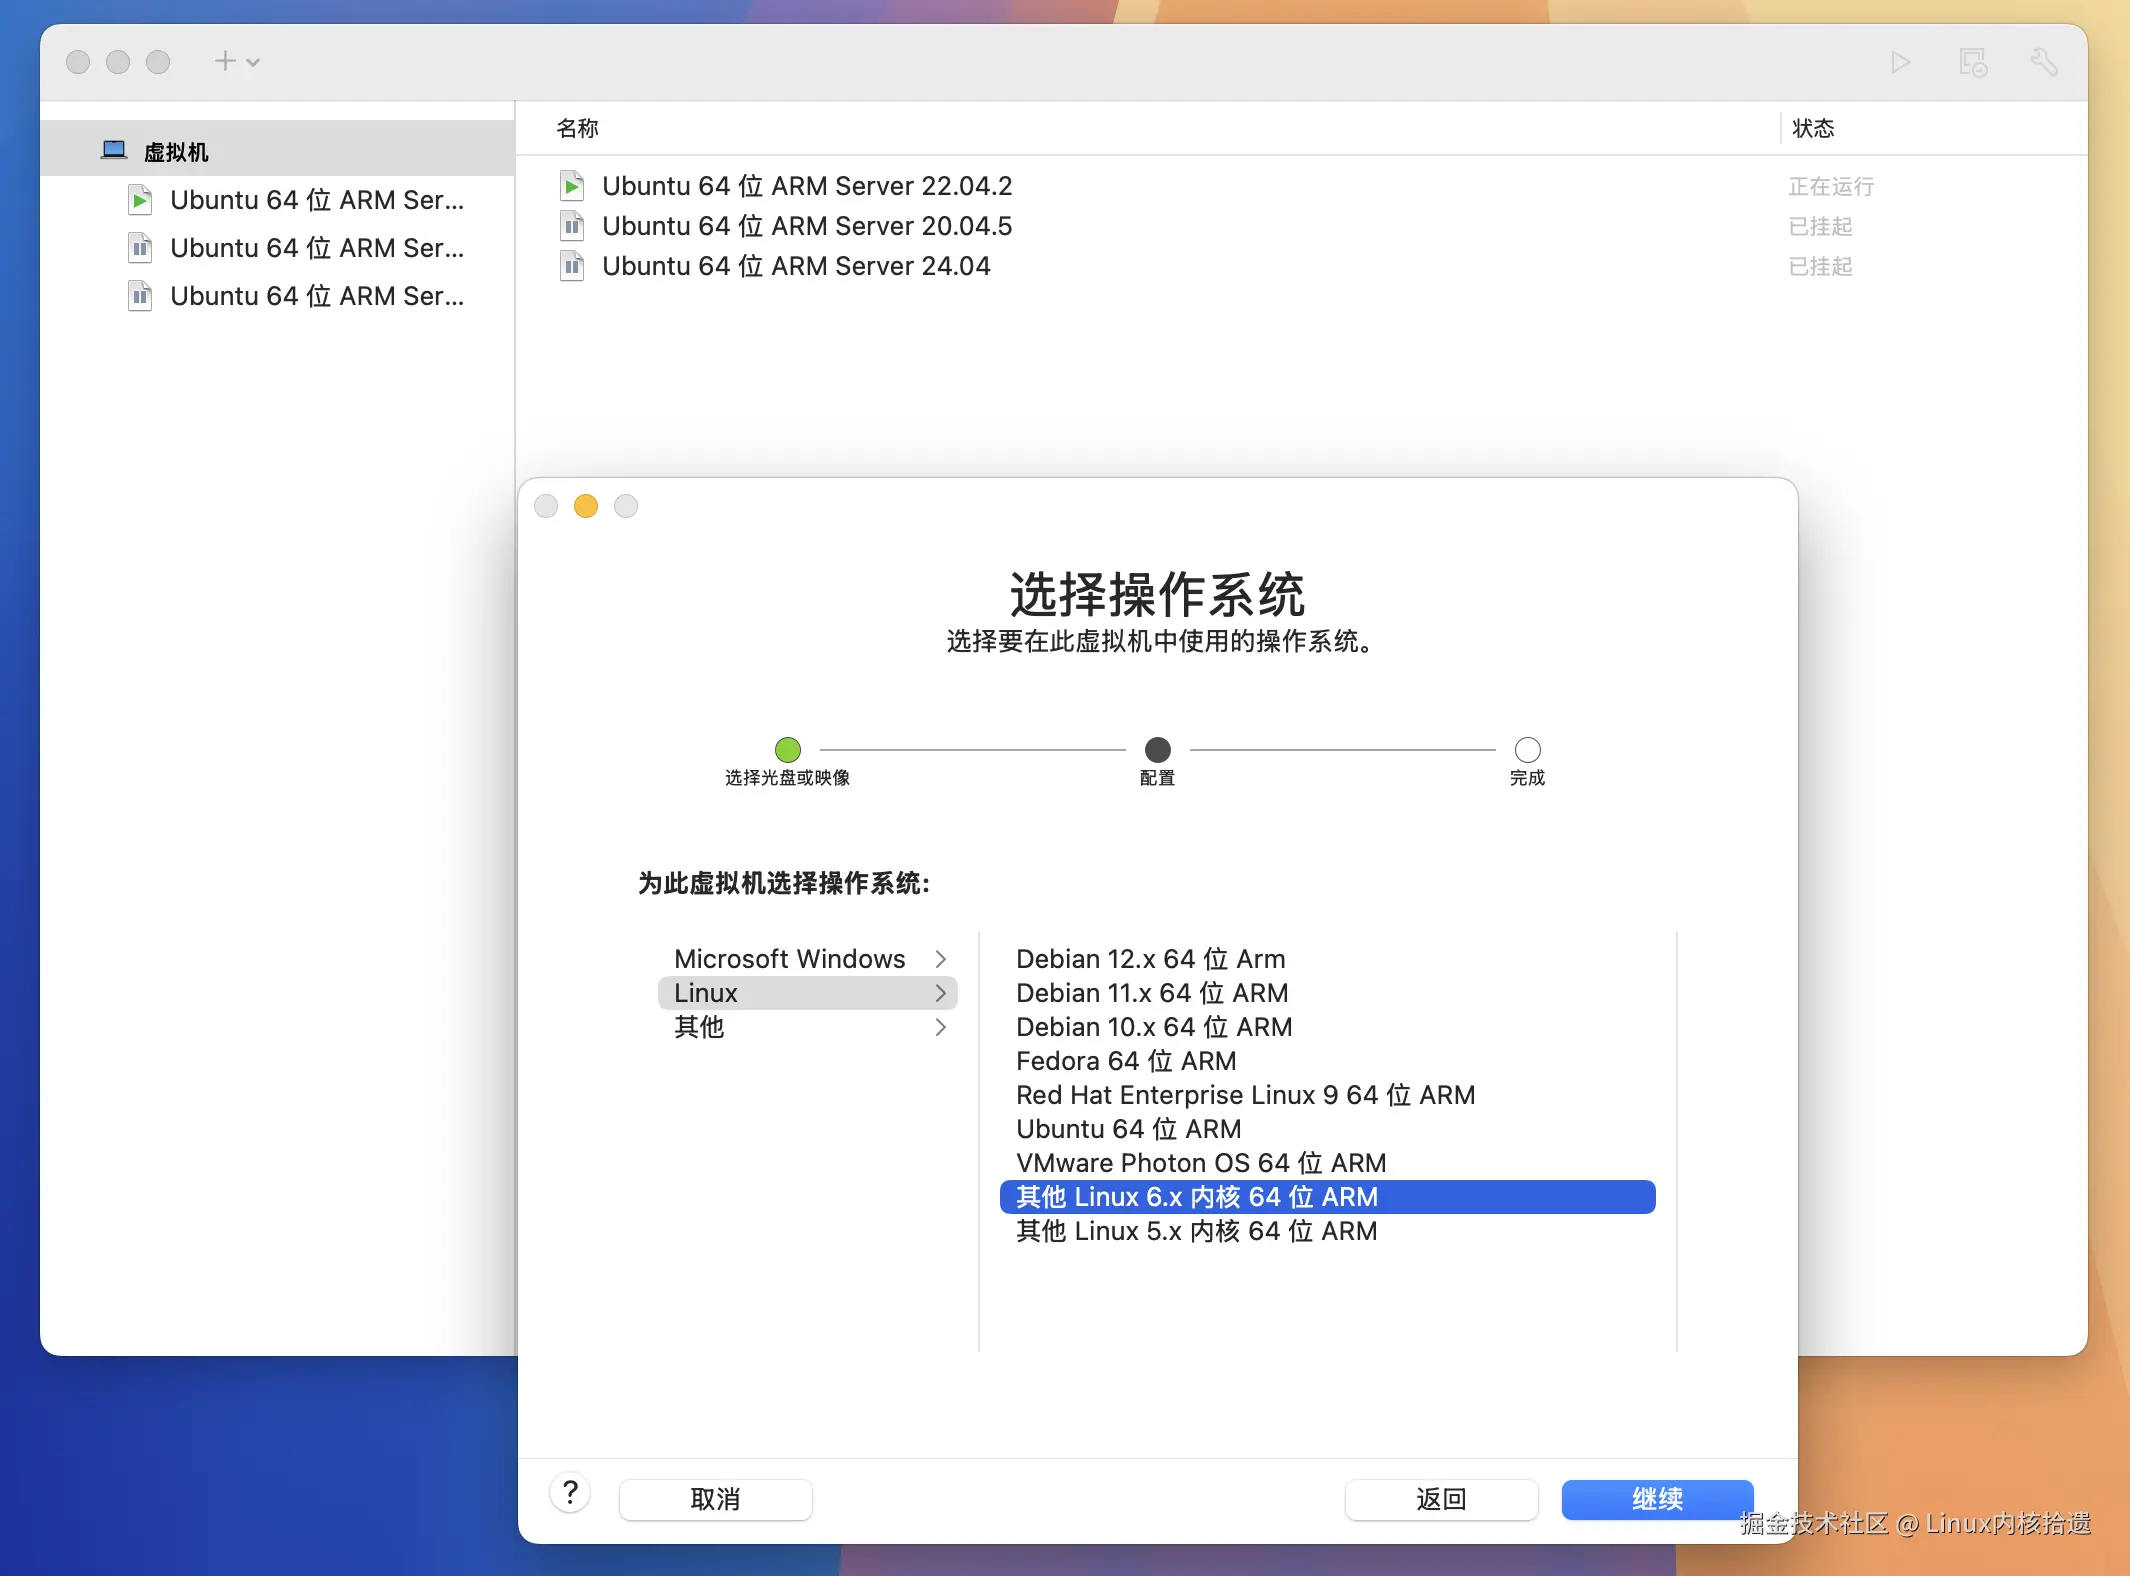Click the 完成 step circle

tap(1527, 750)
